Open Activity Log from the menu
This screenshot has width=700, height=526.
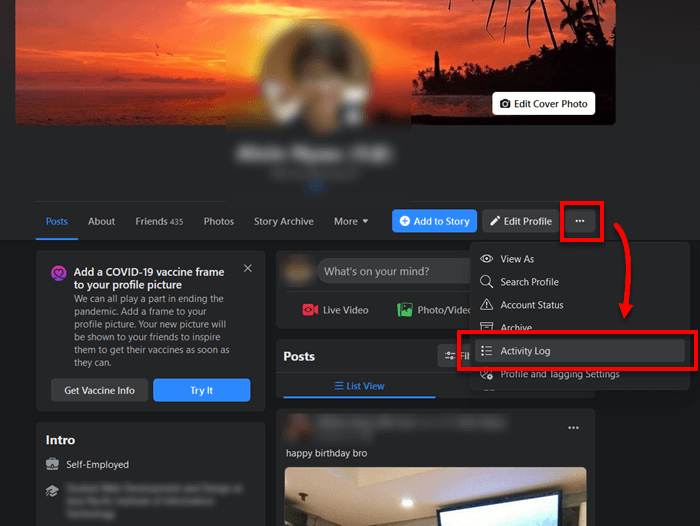point(579,351)
